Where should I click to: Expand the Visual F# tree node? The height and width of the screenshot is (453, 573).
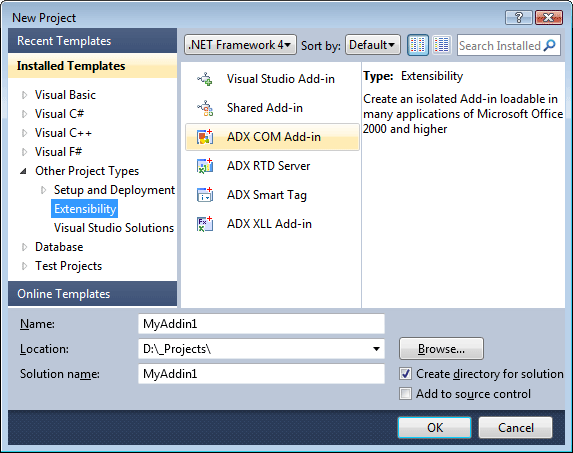pos(24,152)
